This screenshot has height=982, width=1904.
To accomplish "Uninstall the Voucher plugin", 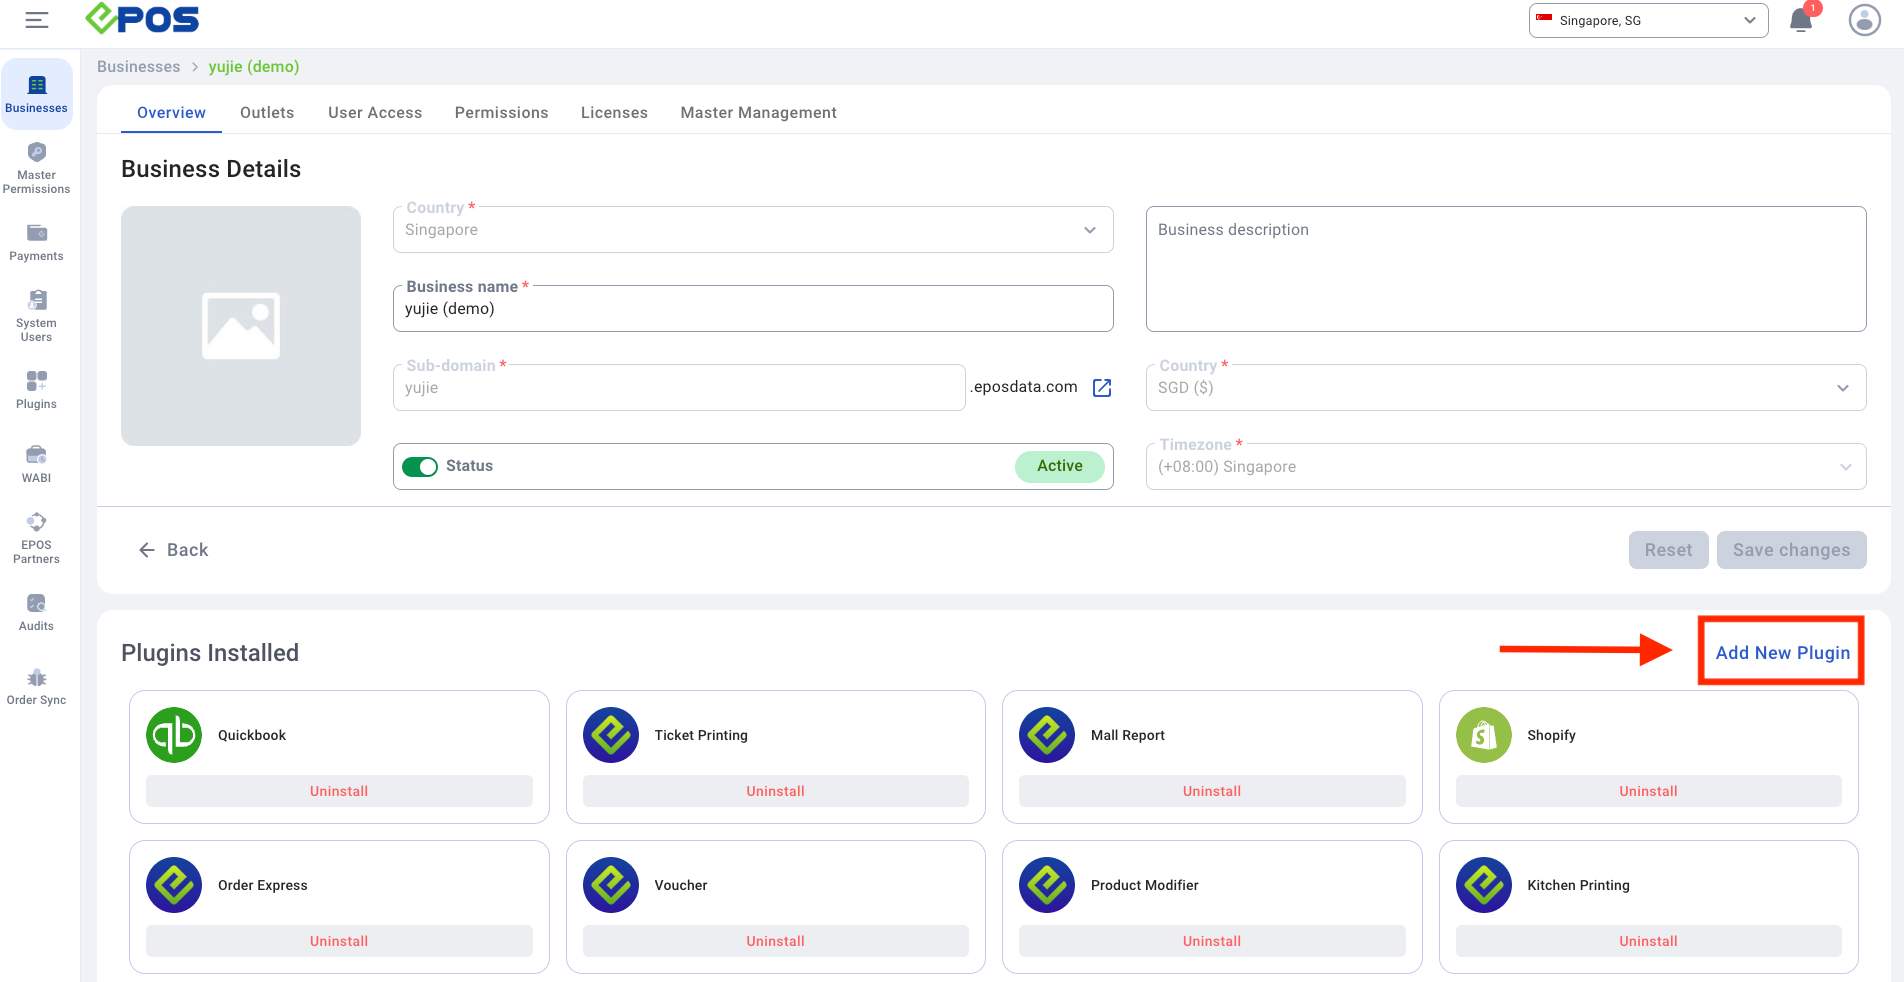I will (x=775, y=941).
